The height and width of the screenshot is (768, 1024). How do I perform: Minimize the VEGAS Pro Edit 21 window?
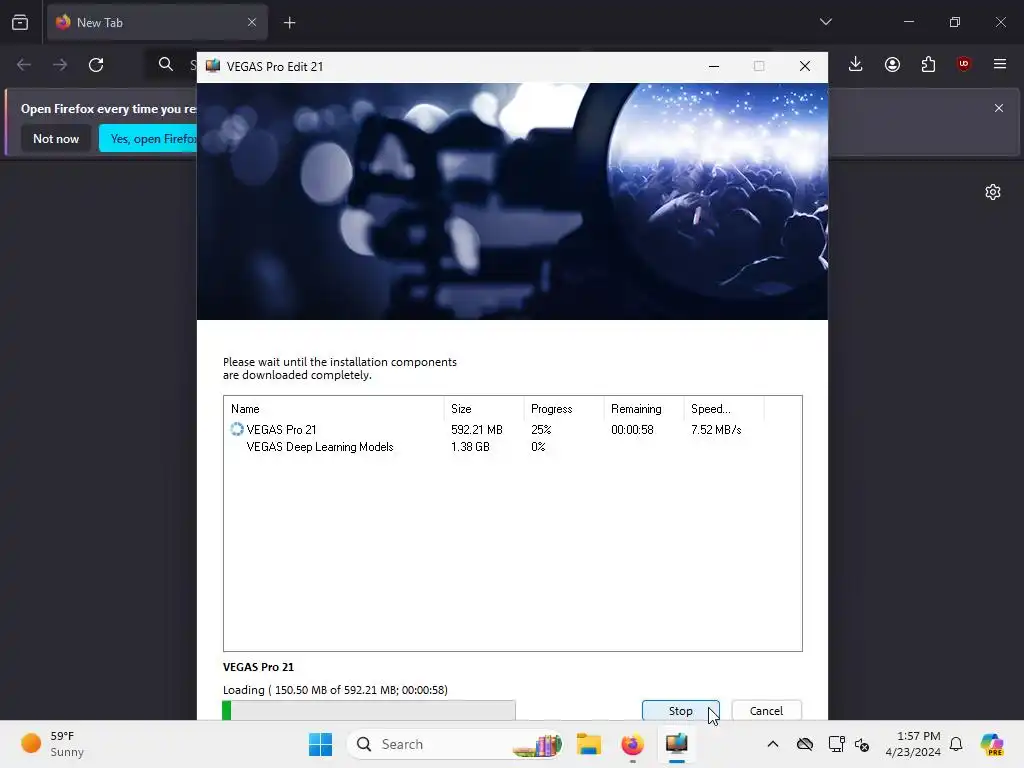coord(714,66)
